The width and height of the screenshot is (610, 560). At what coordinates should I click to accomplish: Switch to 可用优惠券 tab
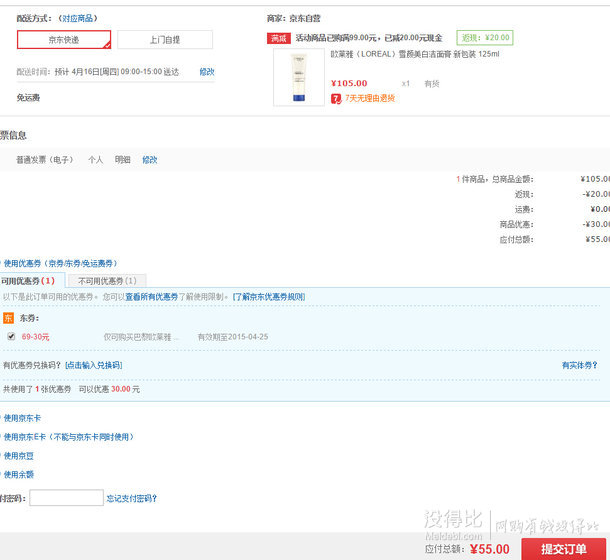coord(30,281)
